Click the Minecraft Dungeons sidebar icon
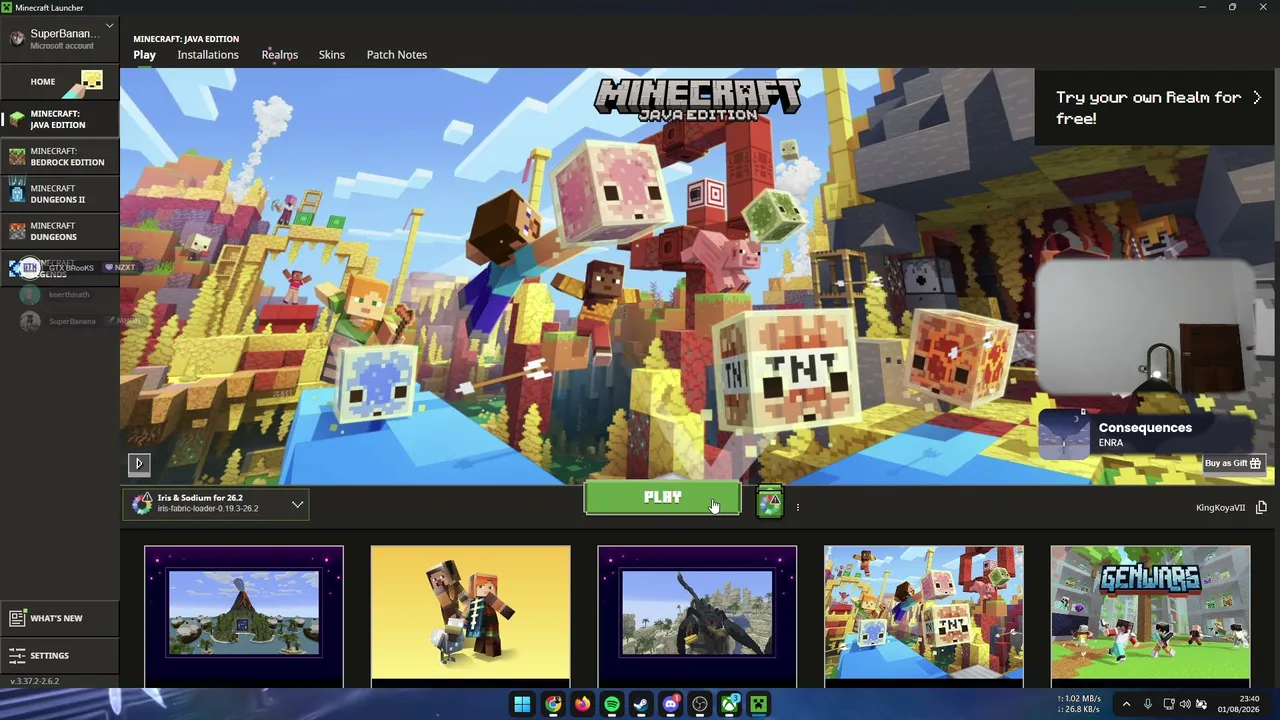 17,232
